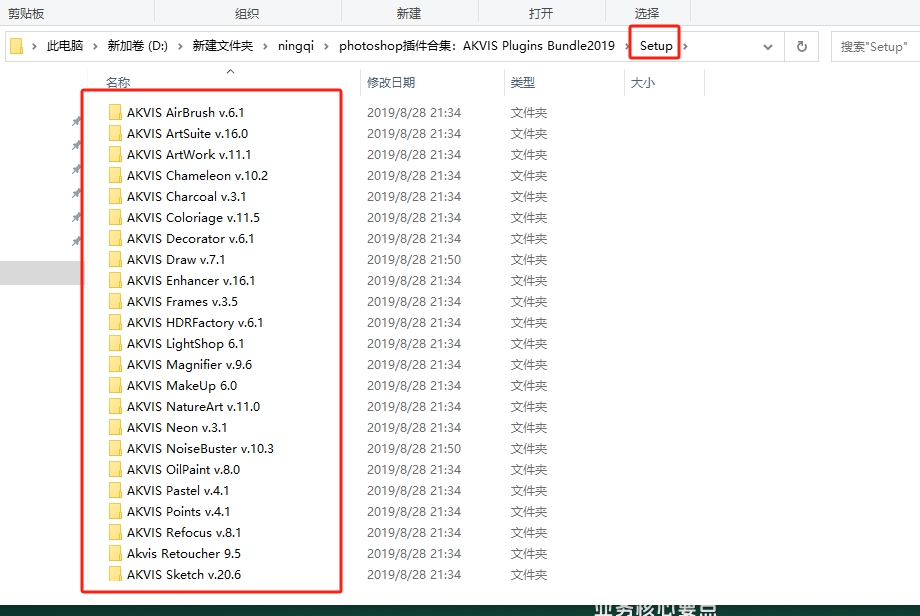920x616 pixels.
Task: Click the AKVIS Charcoal v.3.1 folder icon
Action: pos(115,197)
